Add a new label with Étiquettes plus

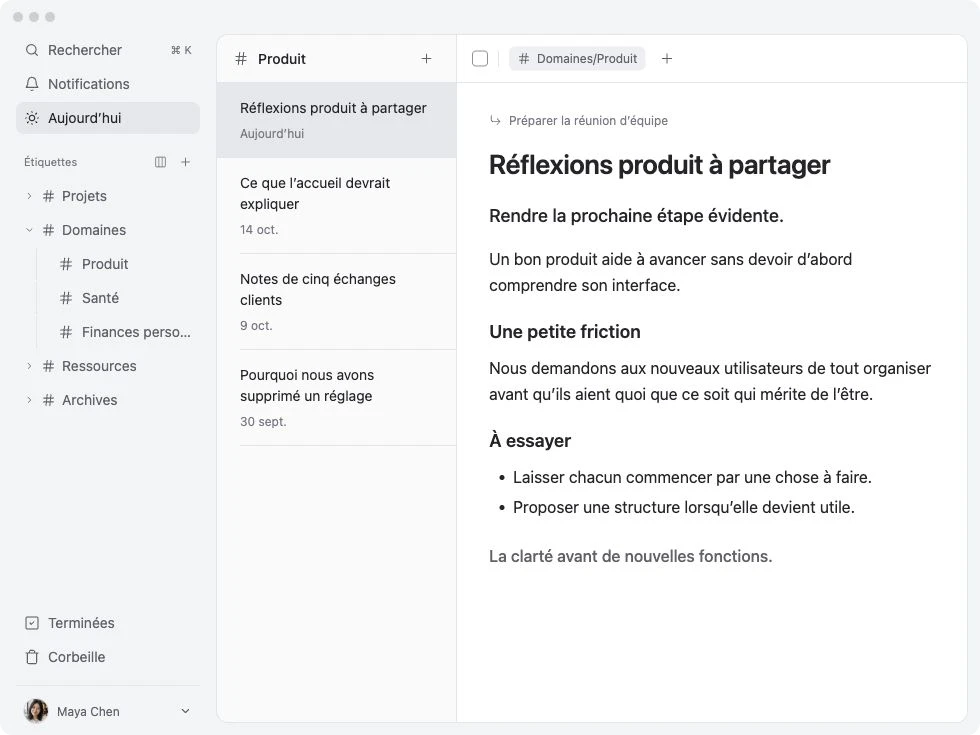click(x=186, y=162)
